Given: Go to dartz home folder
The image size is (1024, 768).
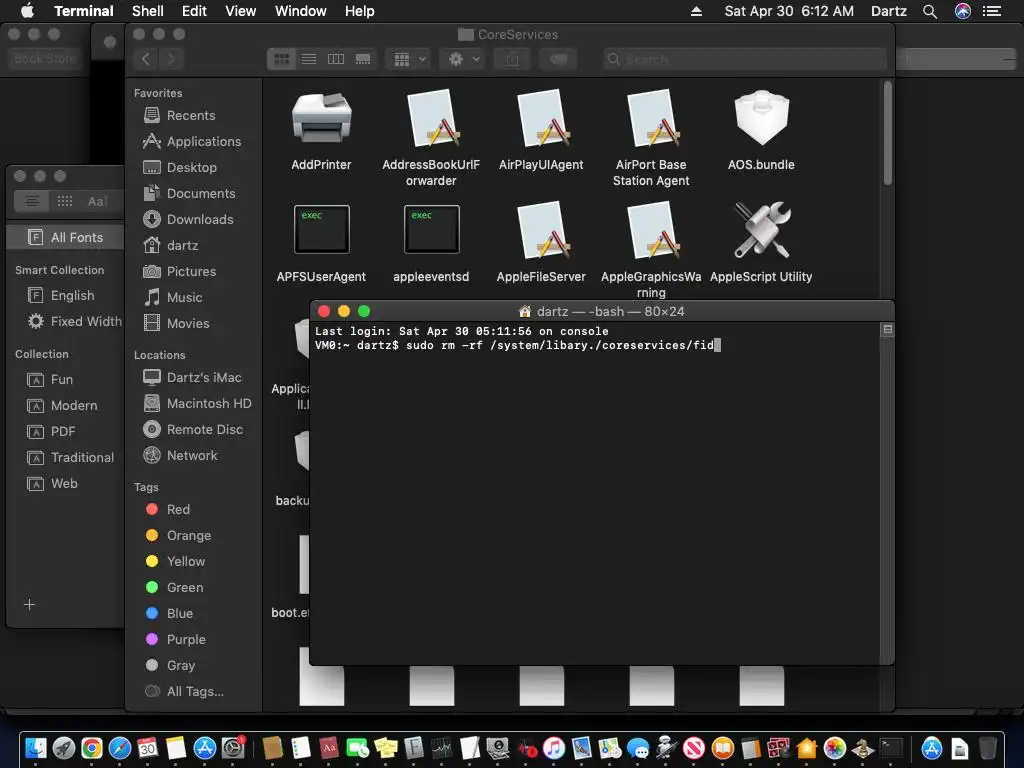Looking at the screenshot, I should pyautogui.click(x=170, y=246).
